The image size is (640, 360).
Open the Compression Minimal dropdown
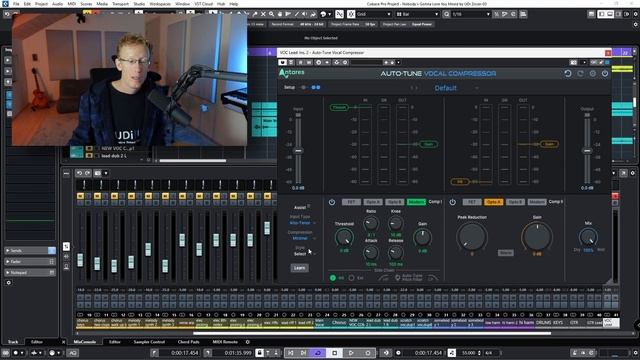coord(302,238)
